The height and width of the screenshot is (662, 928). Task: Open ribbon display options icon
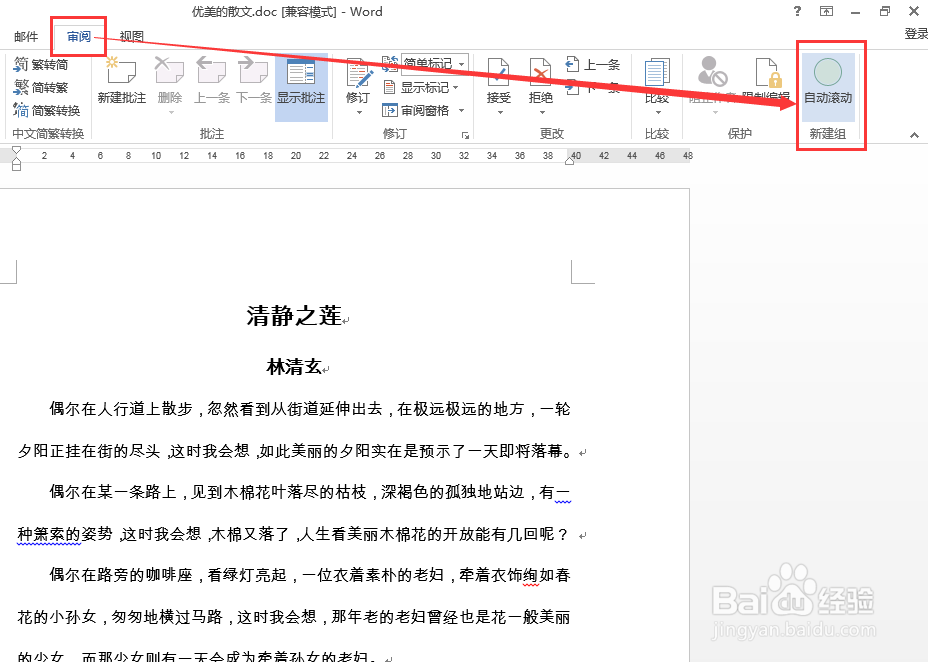[x=826, y=11]
